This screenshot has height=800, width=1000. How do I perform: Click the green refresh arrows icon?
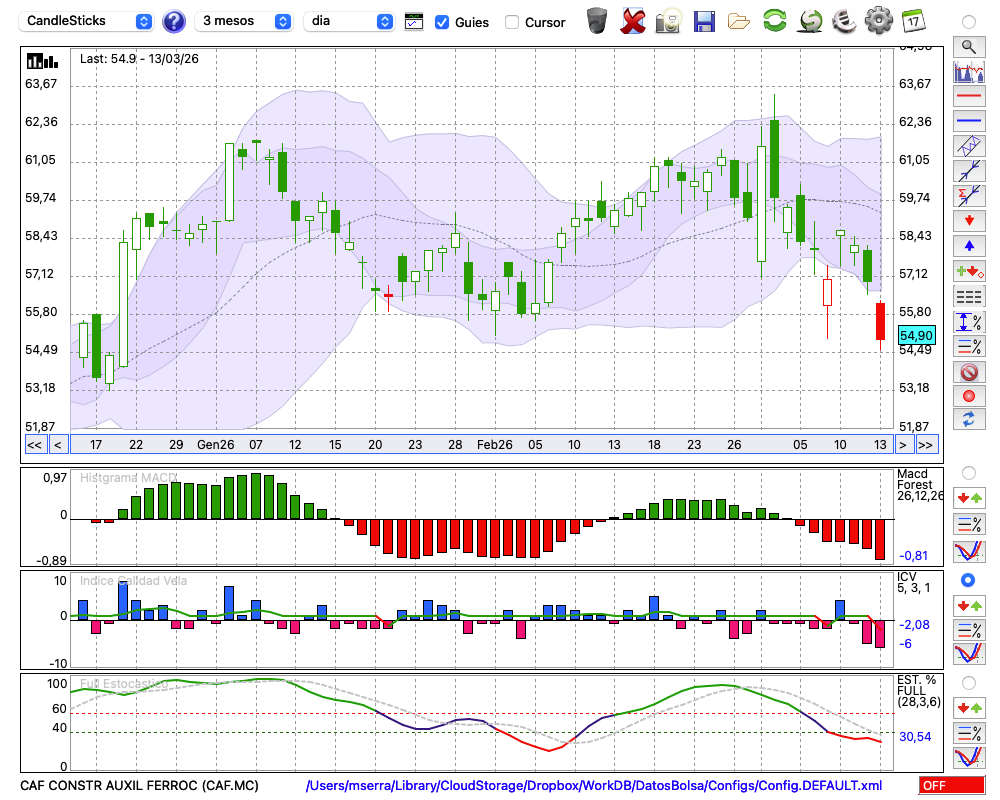pos(774,20)
